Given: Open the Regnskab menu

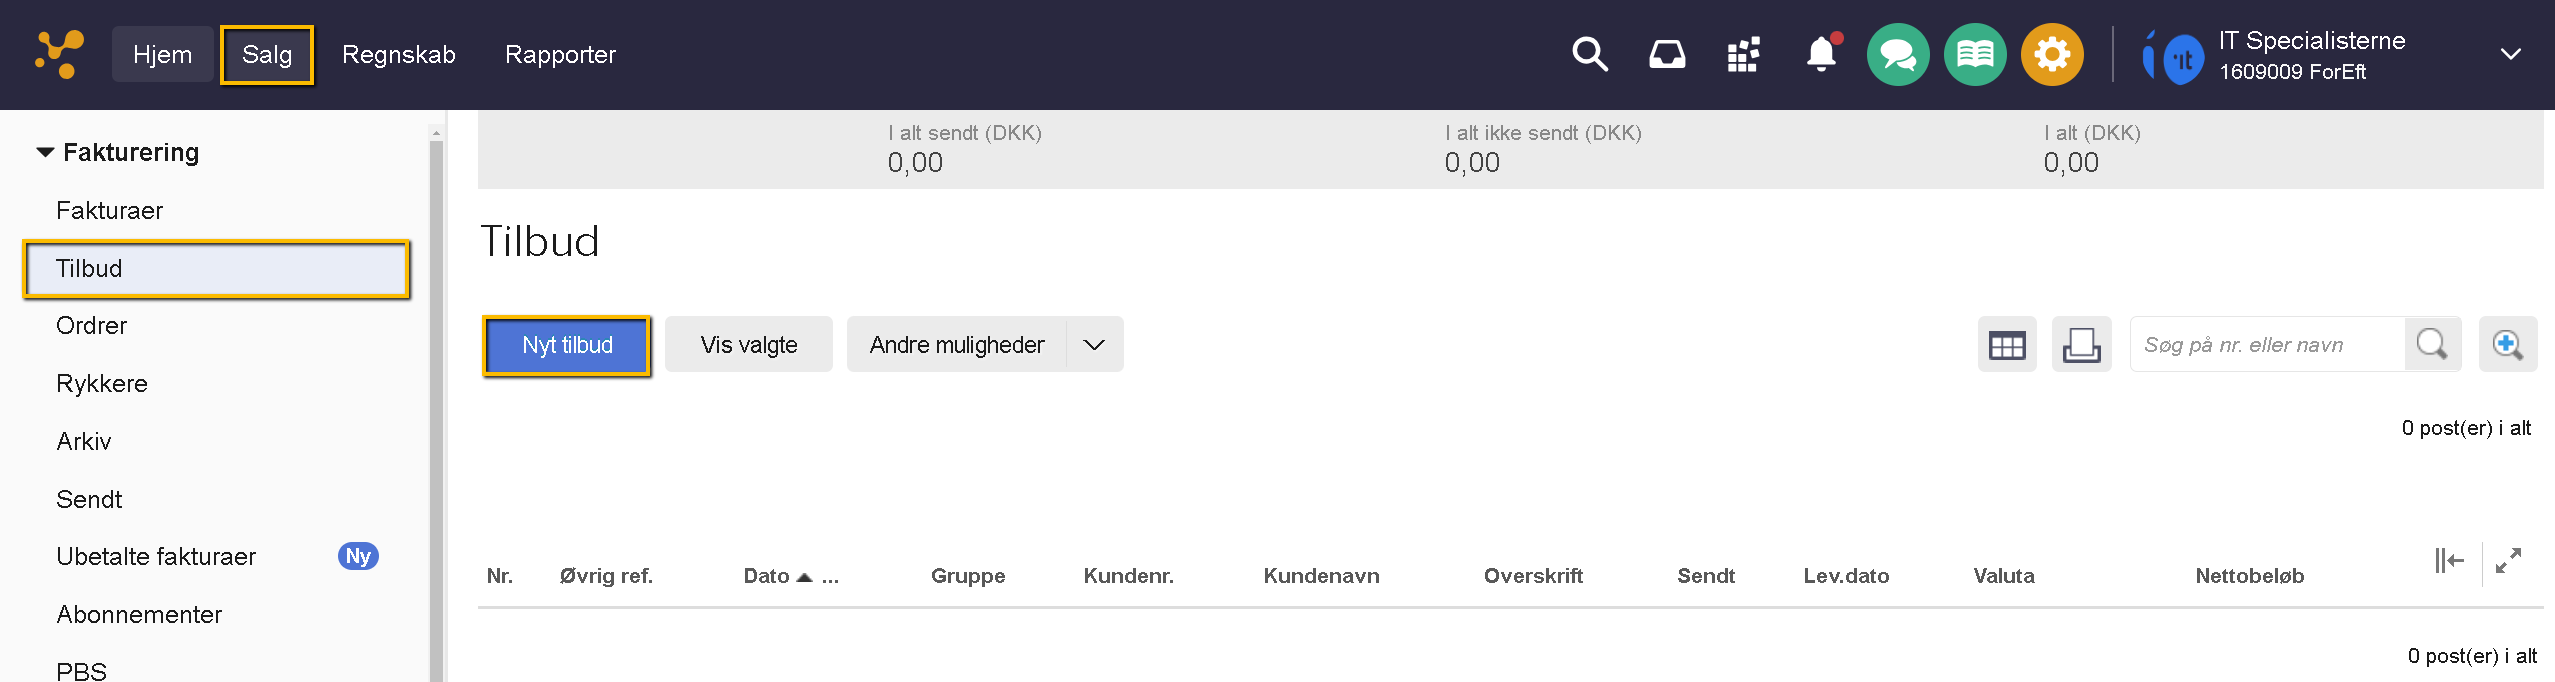Looking at the screenshot, I should pos(398,55).
